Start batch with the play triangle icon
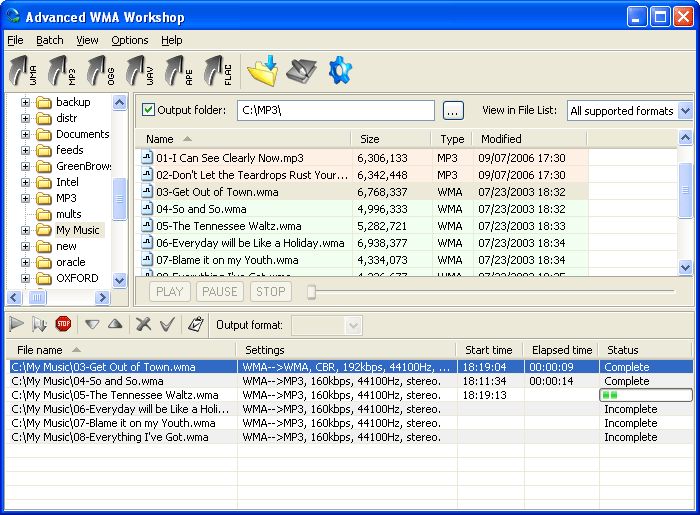This screenshot has height=515, width=700. coord(17,324)
